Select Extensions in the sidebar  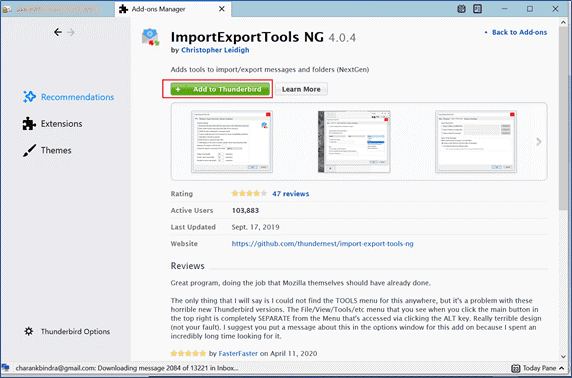point(53,124)
